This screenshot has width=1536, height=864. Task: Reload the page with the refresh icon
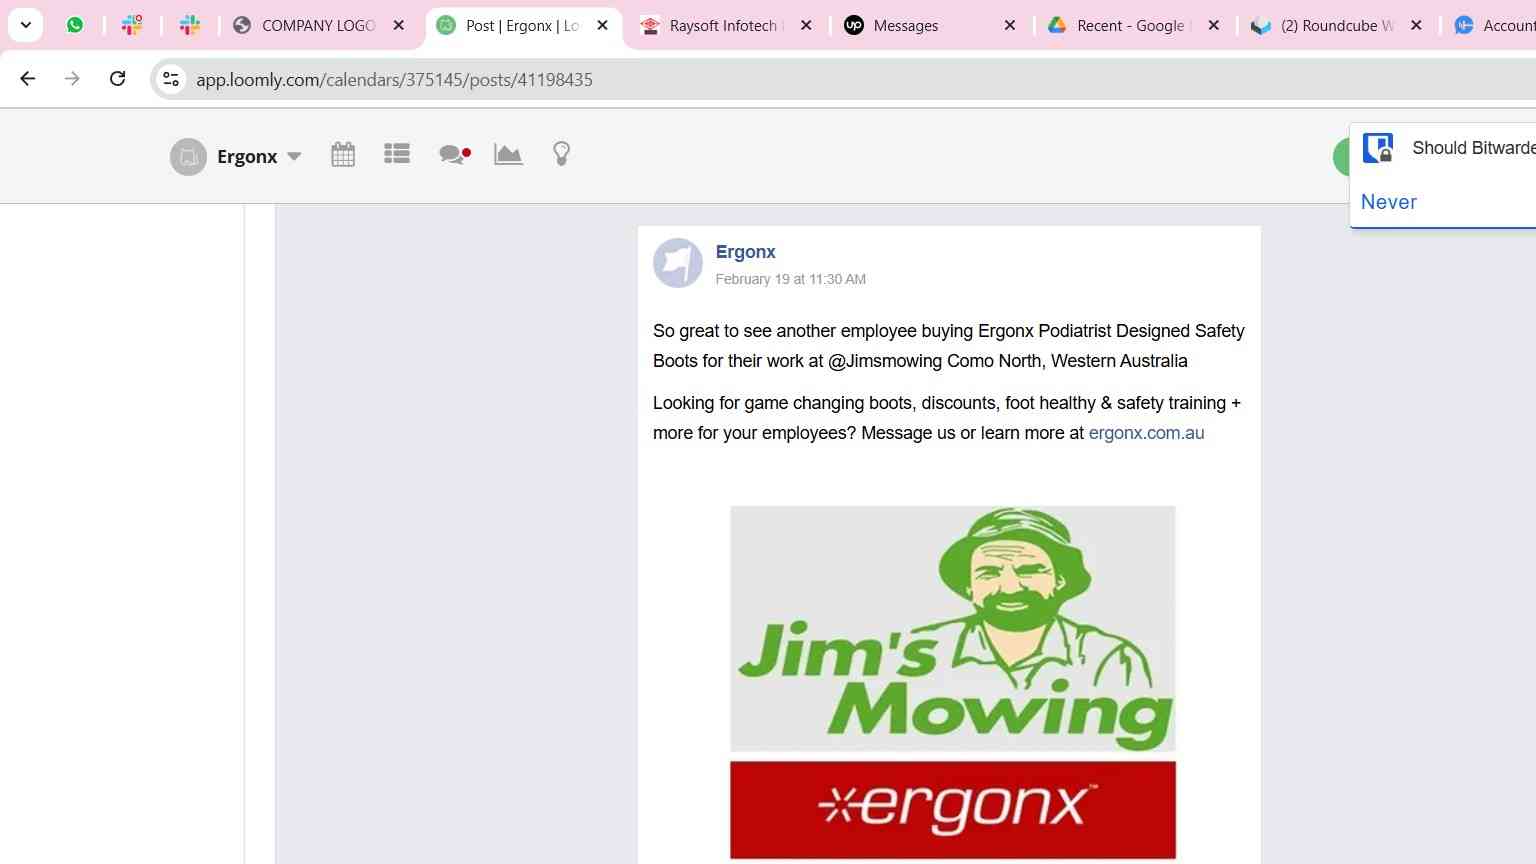tap(118, 79)
